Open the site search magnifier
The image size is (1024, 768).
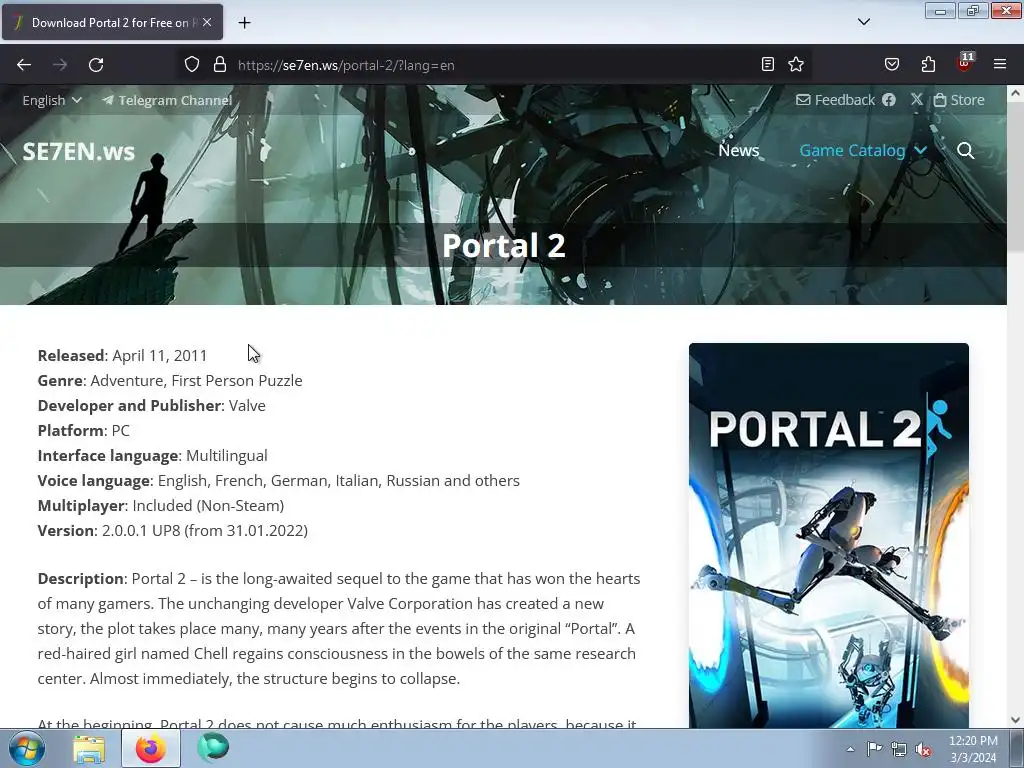965,151
